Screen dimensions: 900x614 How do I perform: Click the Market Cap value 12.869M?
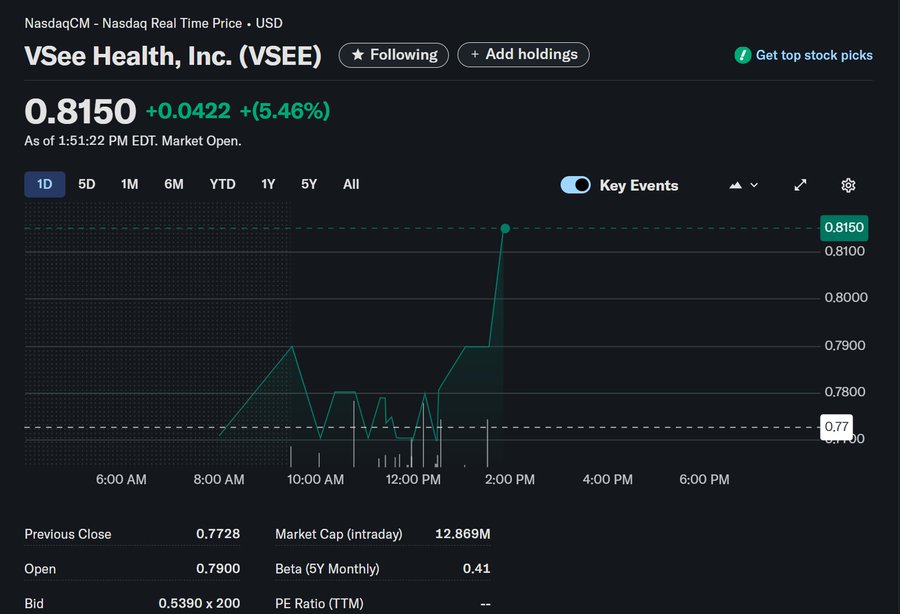[463, 534]
